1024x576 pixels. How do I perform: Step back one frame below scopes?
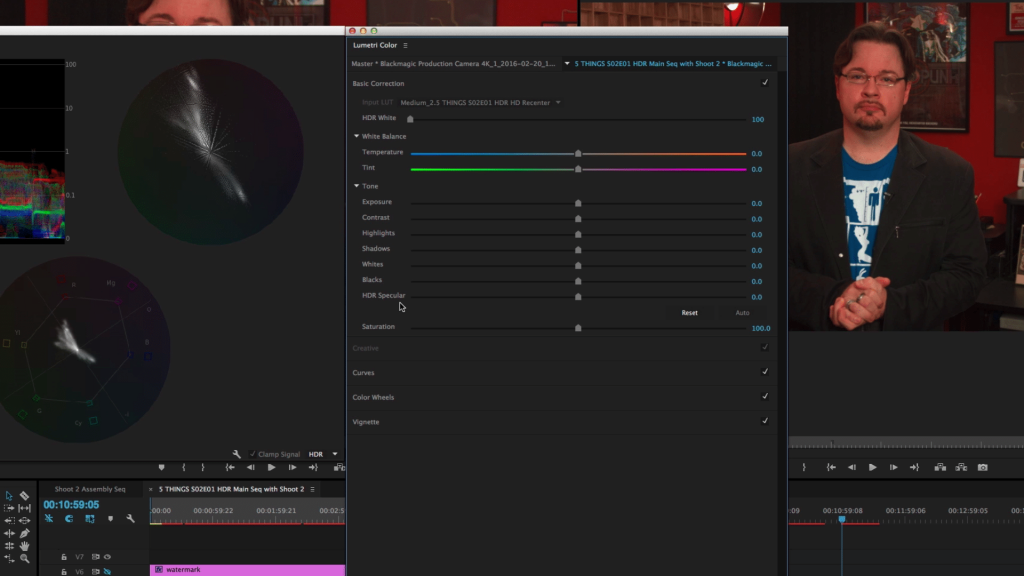click(x=251, y=468)
